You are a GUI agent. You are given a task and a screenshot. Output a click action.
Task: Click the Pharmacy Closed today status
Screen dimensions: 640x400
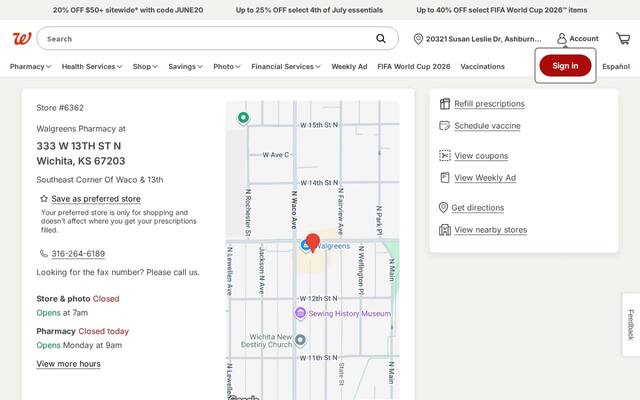[82, 331]
